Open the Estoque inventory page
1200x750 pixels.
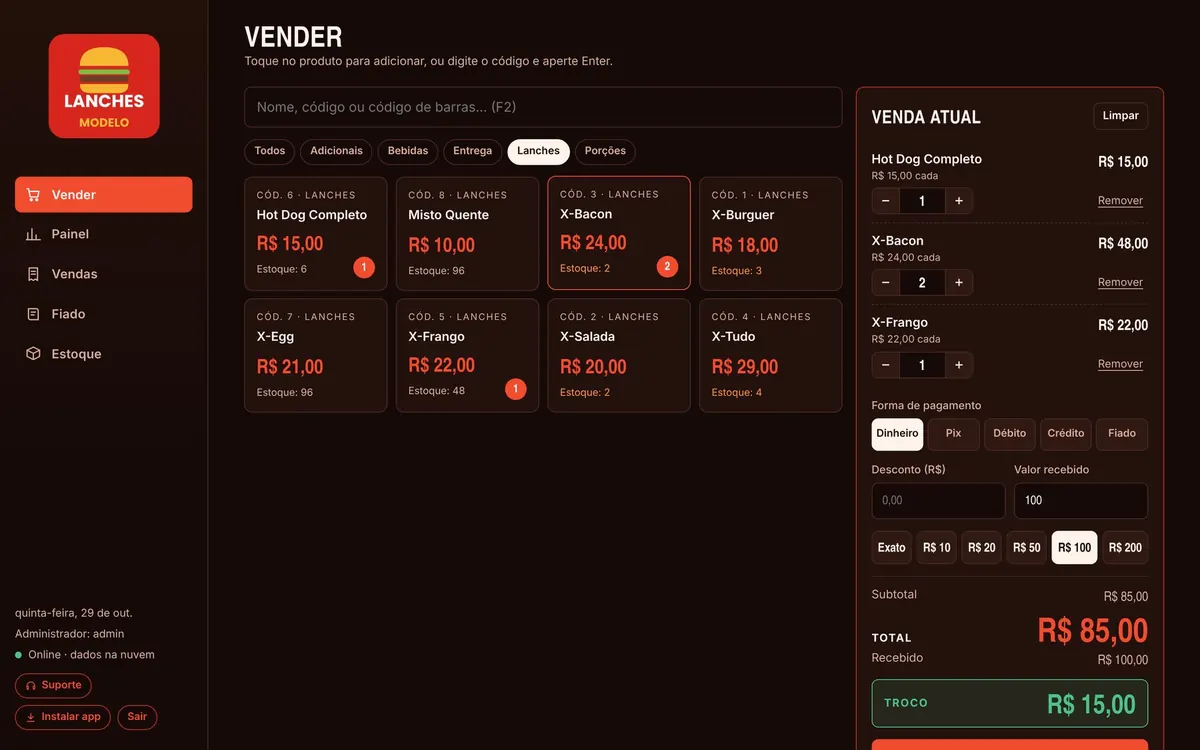pos(104,354)
